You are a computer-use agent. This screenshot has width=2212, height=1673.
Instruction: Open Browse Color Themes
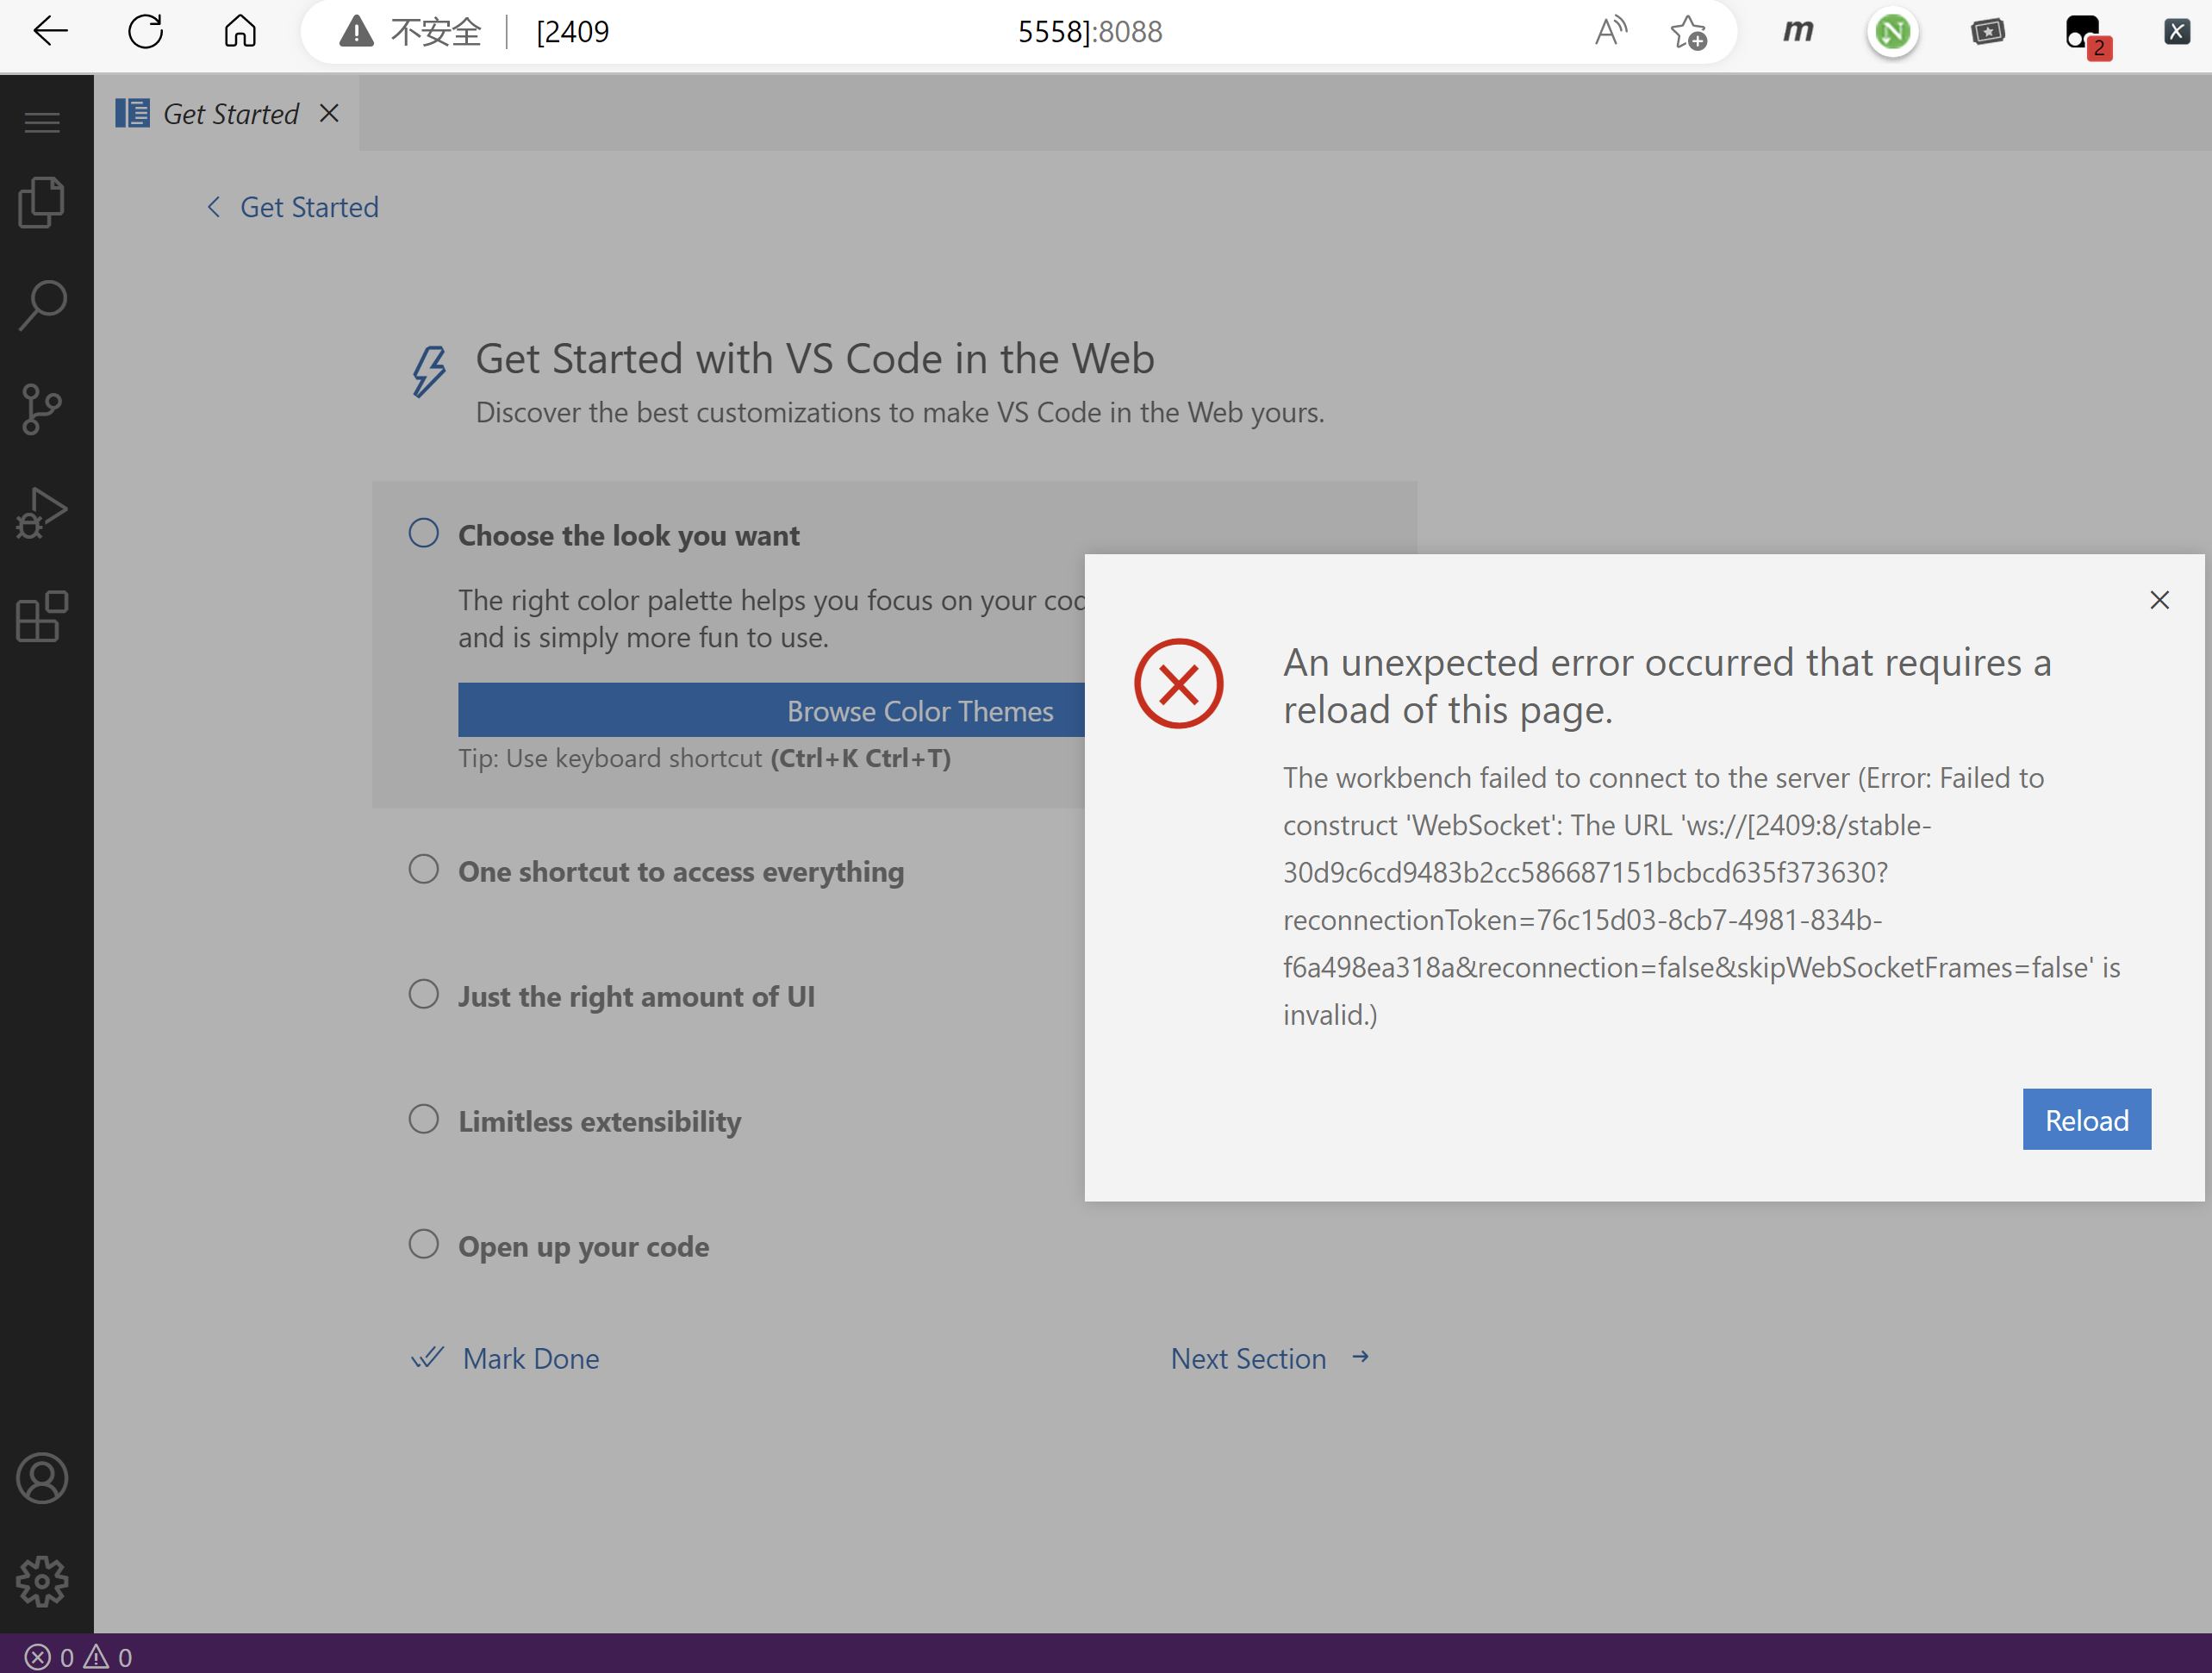[x=920, y=710]
